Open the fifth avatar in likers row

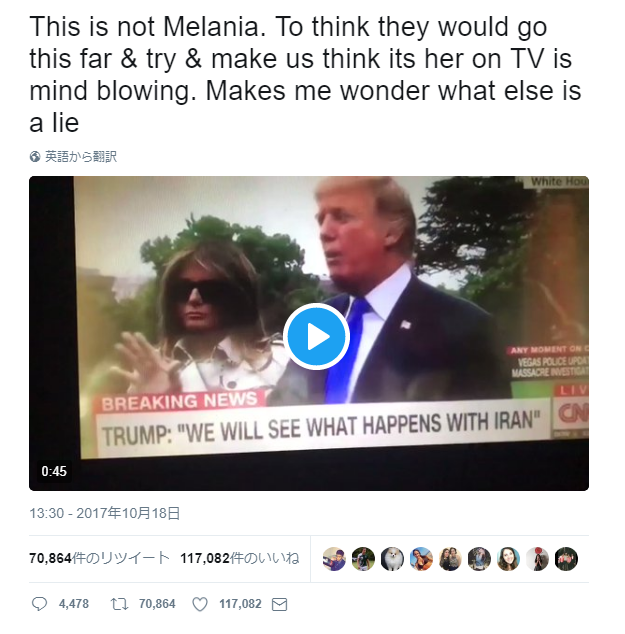[450, 559]
